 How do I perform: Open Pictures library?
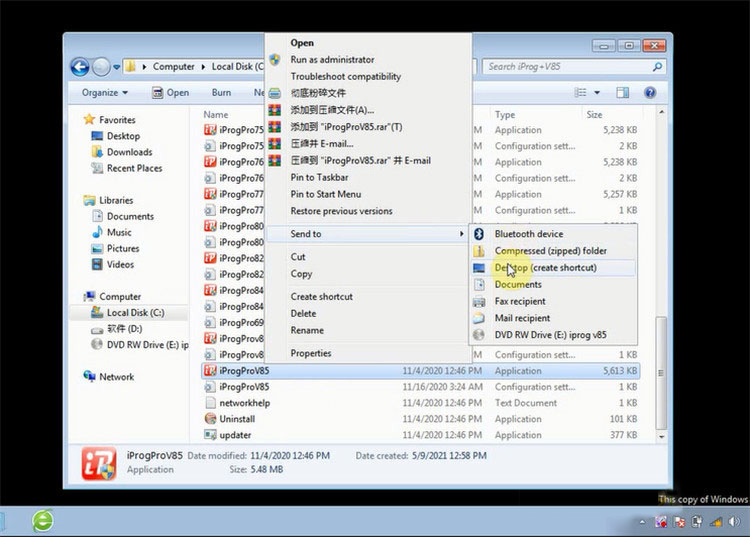[x=115, y=249]
